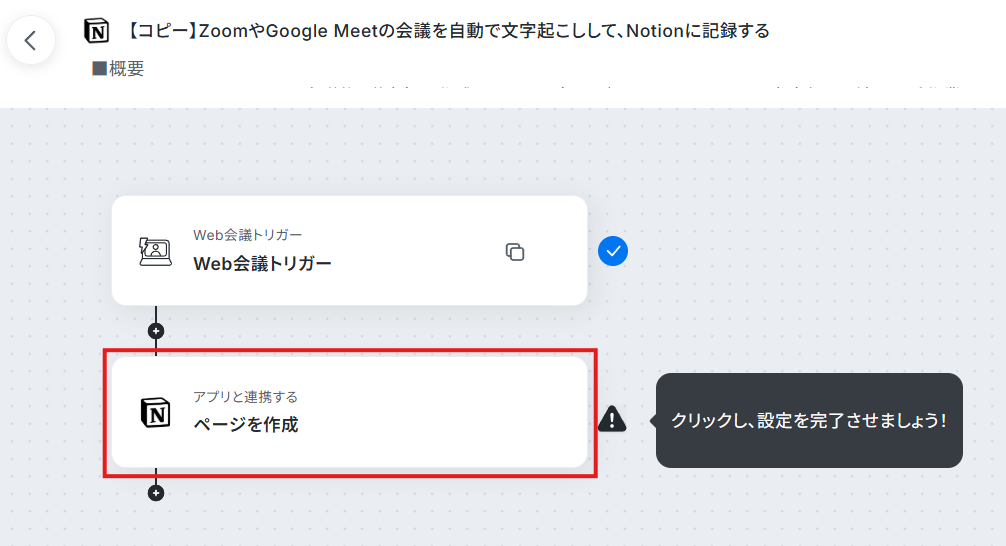Add a step below Web会議トリガー using the plus node

156,331
